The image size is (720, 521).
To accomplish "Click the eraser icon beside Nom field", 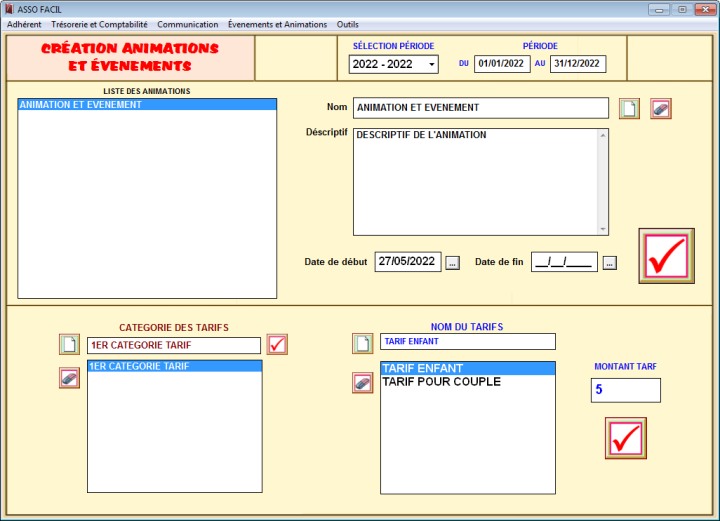I will pyautogui.click(x=660, y=108).
